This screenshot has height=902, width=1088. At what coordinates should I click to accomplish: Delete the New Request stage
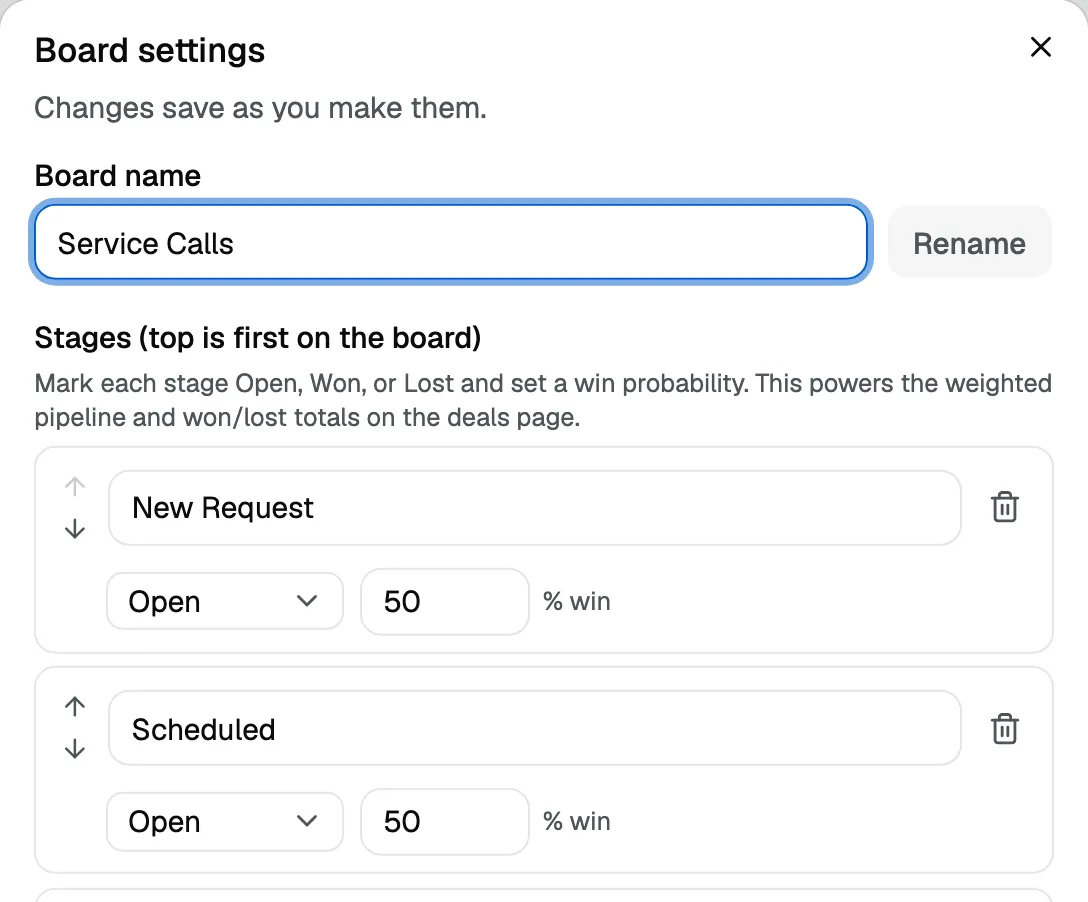click(x=1004, y=507)
